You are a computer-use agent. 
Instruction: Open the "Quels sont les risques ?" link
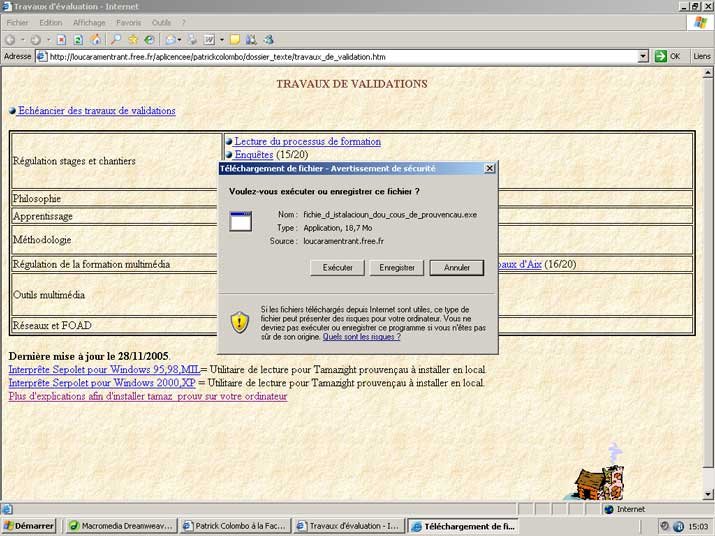[362, 337]
